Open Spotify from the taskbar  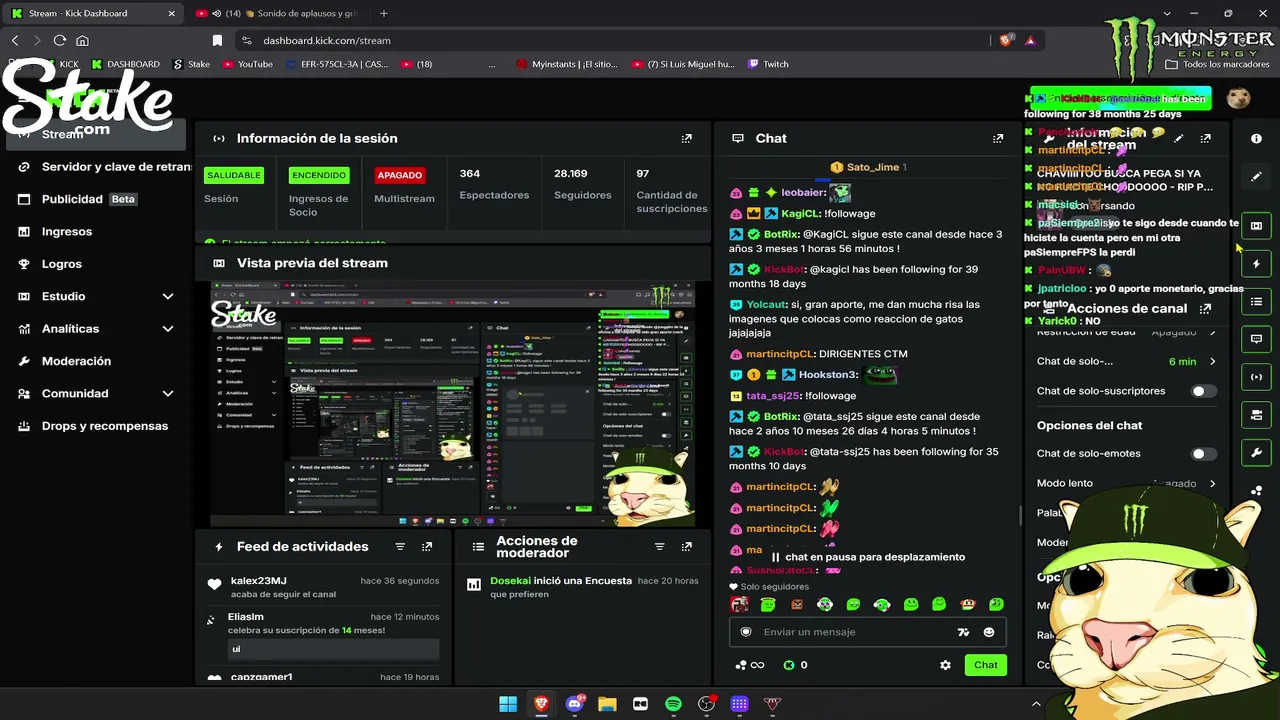click(x=673, y=704)
